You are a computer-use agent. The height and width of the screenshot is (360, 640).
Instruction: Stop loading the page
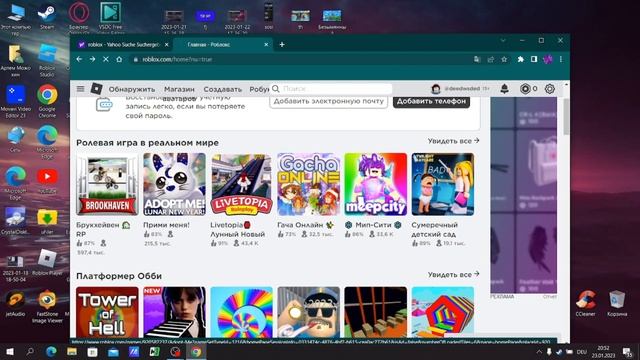(x=106, y=59)
